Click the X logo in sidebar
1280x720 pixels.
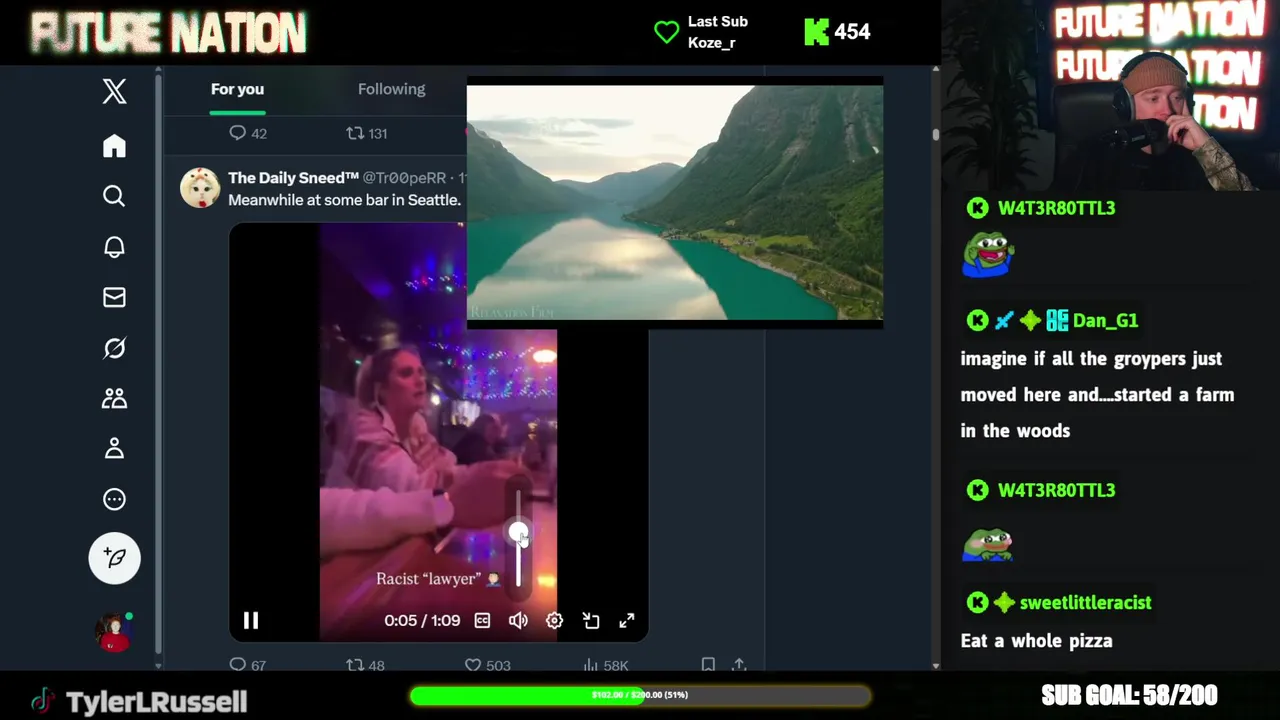tap(114, 91)
